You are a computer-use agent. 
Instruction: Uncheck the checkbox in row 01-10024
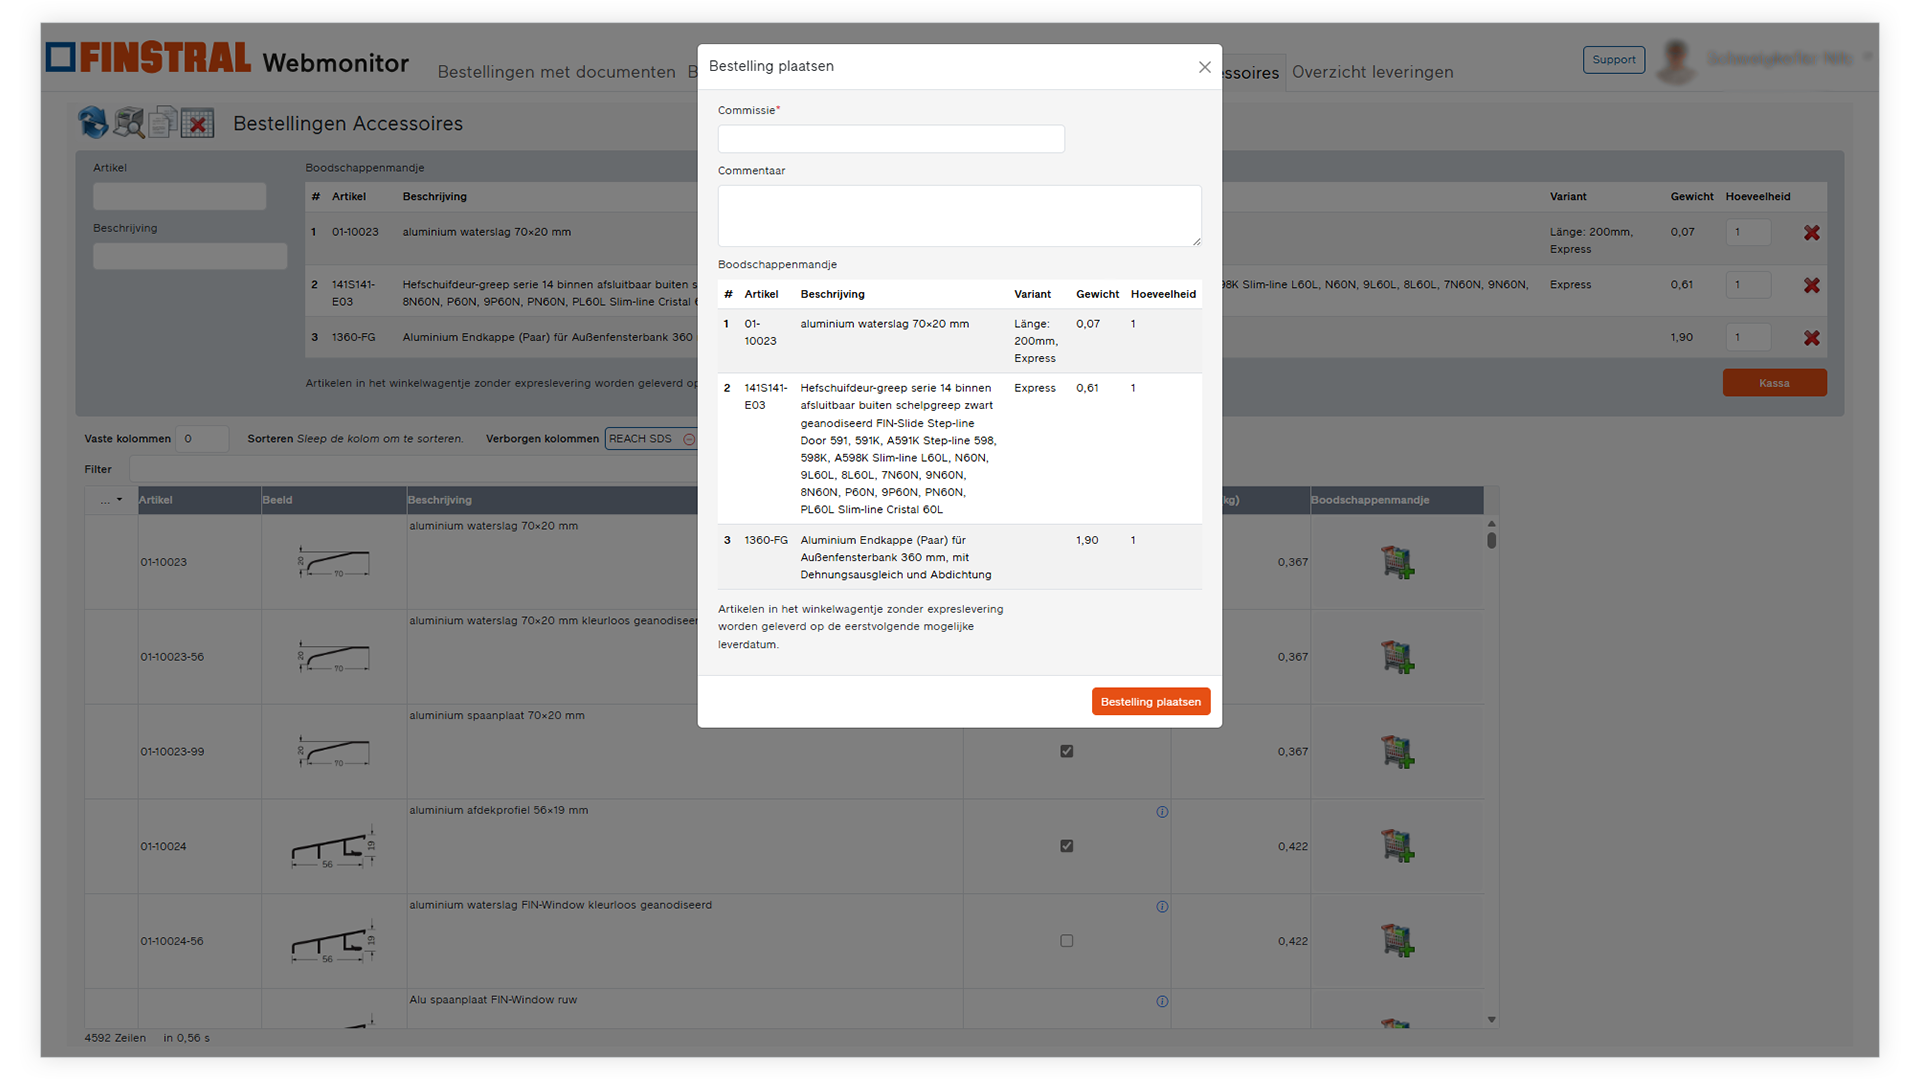pyautogui.click(x=1067, y=846)
